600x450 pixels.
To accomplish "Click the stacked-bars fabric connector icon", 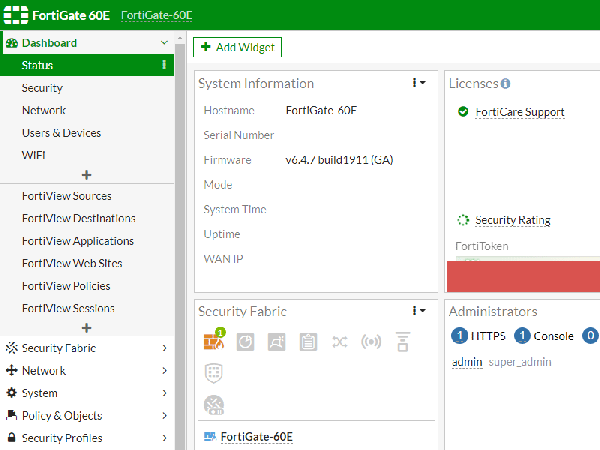I will pyautogui.click(x=403, y=342).
